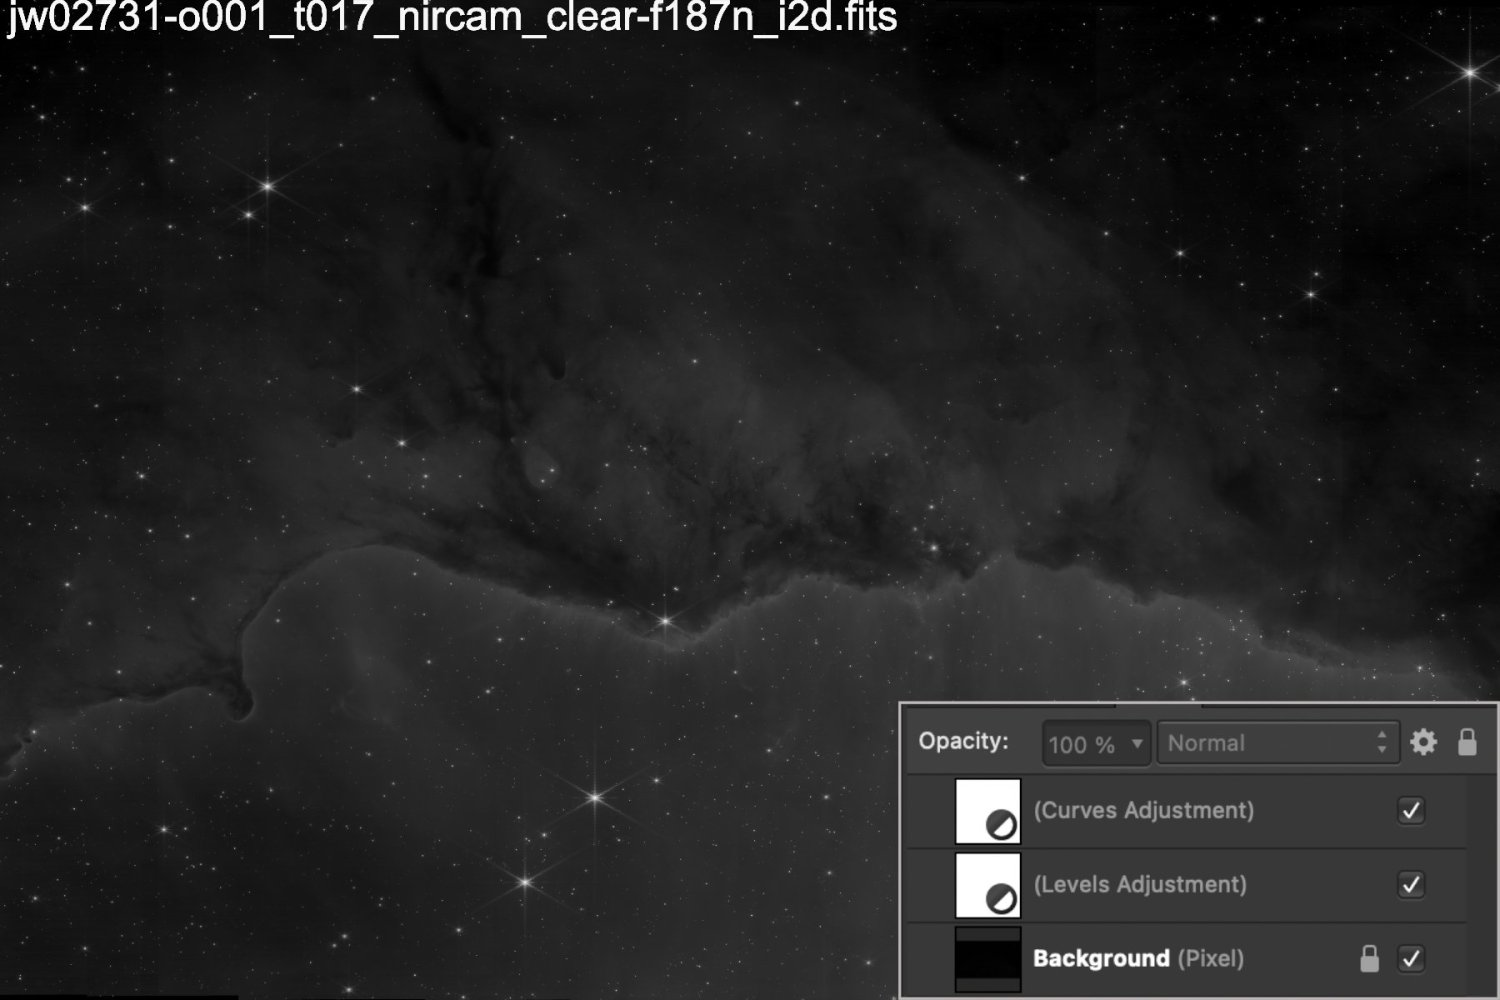Hide the Background layer via its checkbox
This screenshot has width=1500, height=1000.
point(1412,959)
